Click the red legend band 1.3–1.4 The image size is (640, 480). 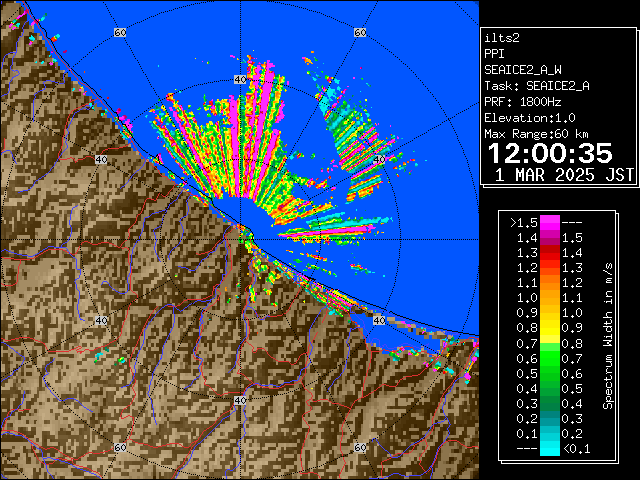[550, 253]
